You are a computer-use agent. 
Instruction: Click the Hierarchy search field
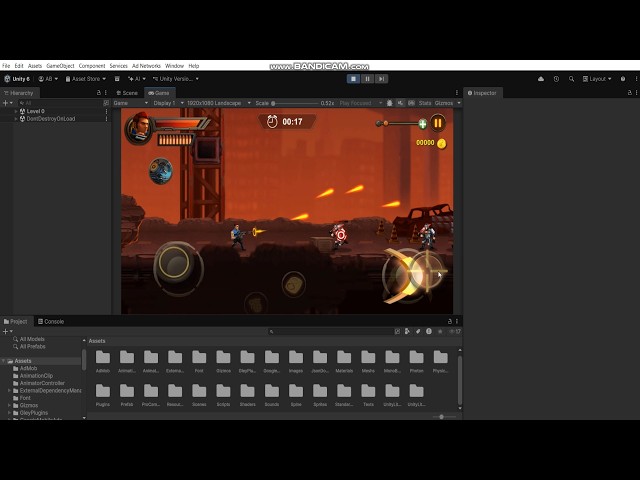point(60,103)
